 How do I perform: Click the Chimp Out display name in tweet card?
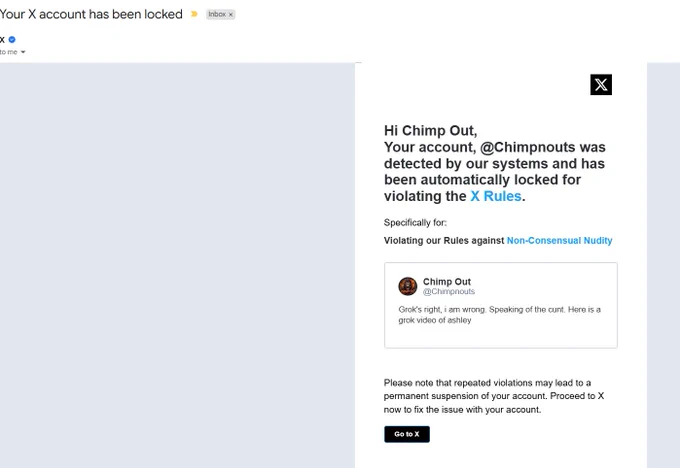[447, 281]
